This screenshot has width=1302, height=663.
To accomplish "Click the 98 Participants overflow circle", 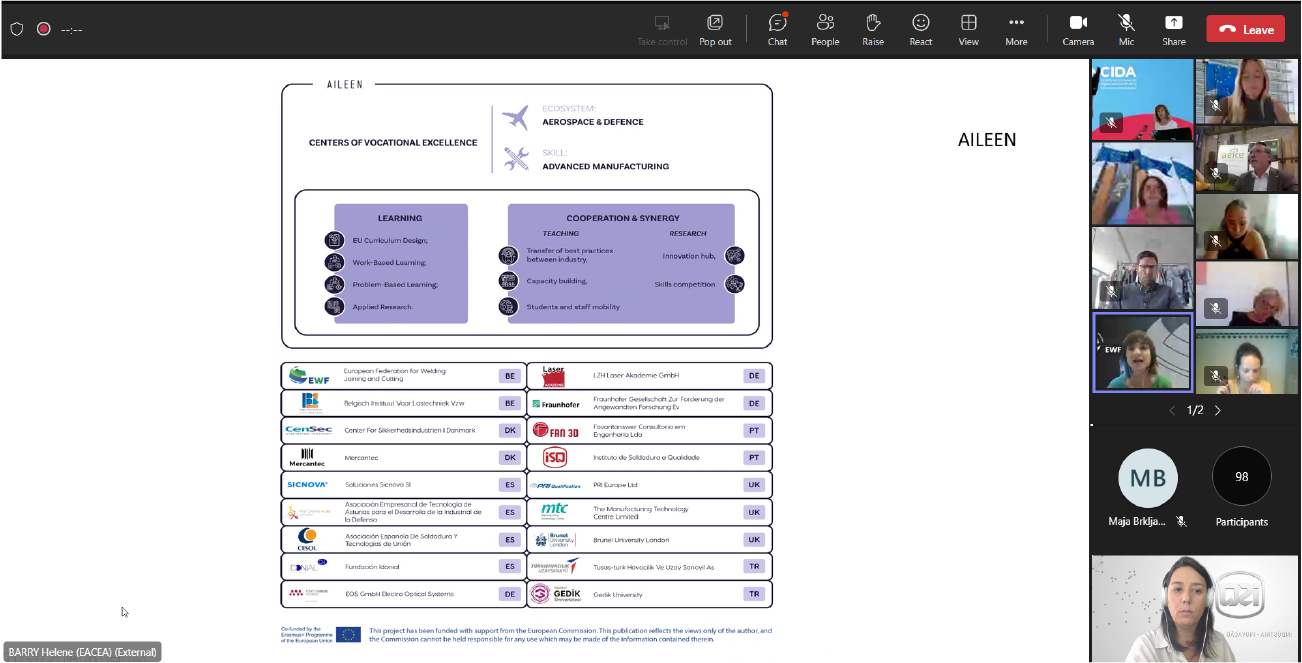I will pyautogui.click(x=1242, y=477).
